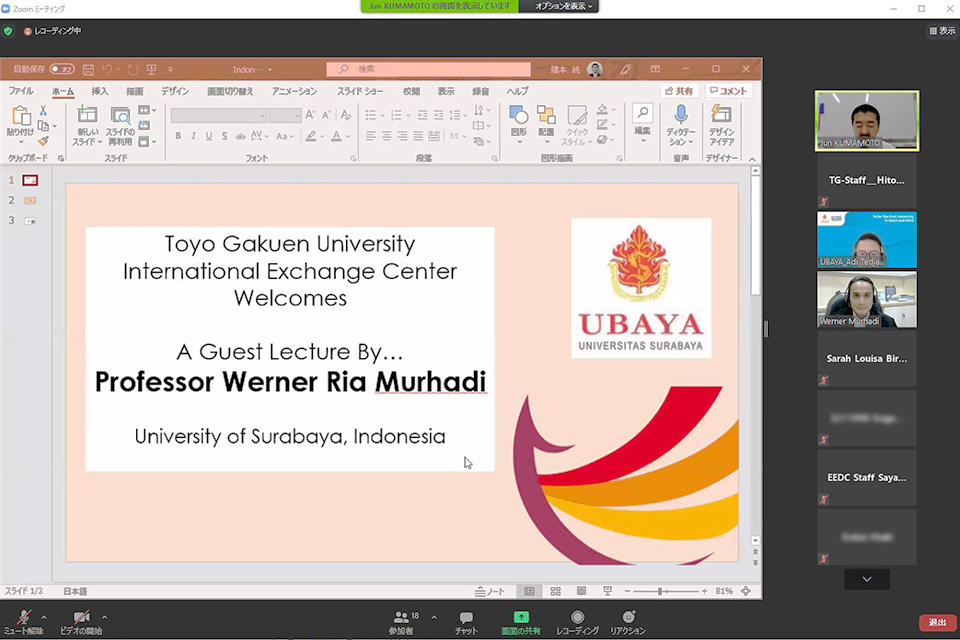Click the 配置 (Arrange) icon
The width and height of the screenshot is (960, 640).
(x=546, y=115)
